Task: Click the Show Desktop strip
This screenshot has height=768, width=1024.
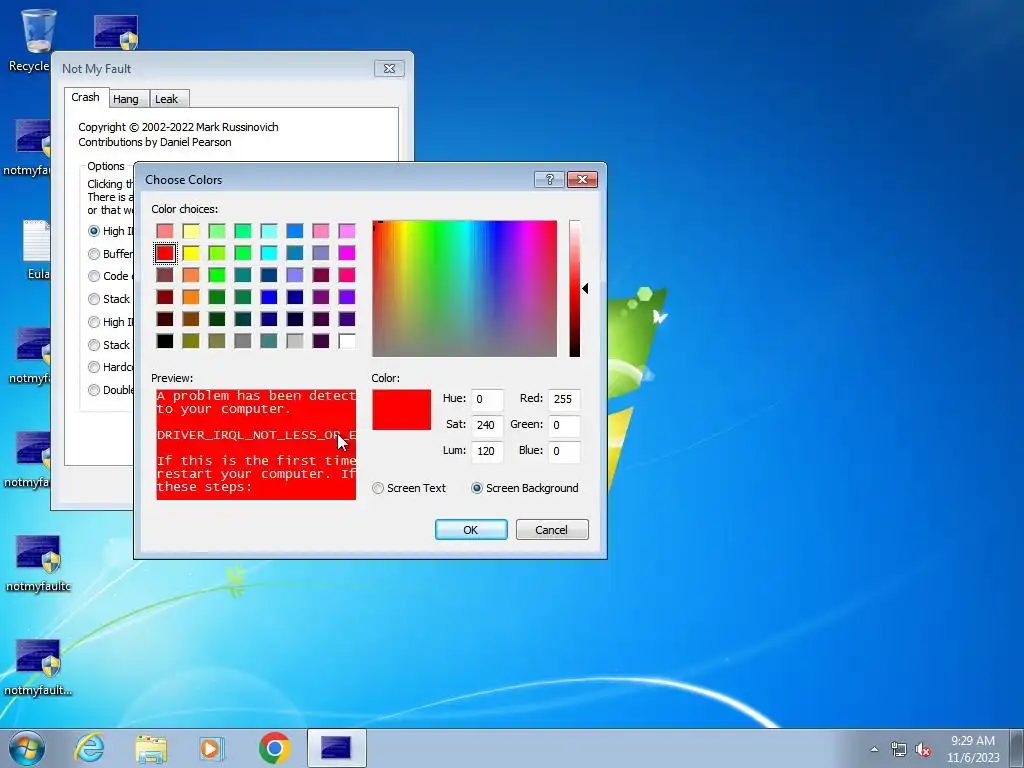Action: point(1017,748)
